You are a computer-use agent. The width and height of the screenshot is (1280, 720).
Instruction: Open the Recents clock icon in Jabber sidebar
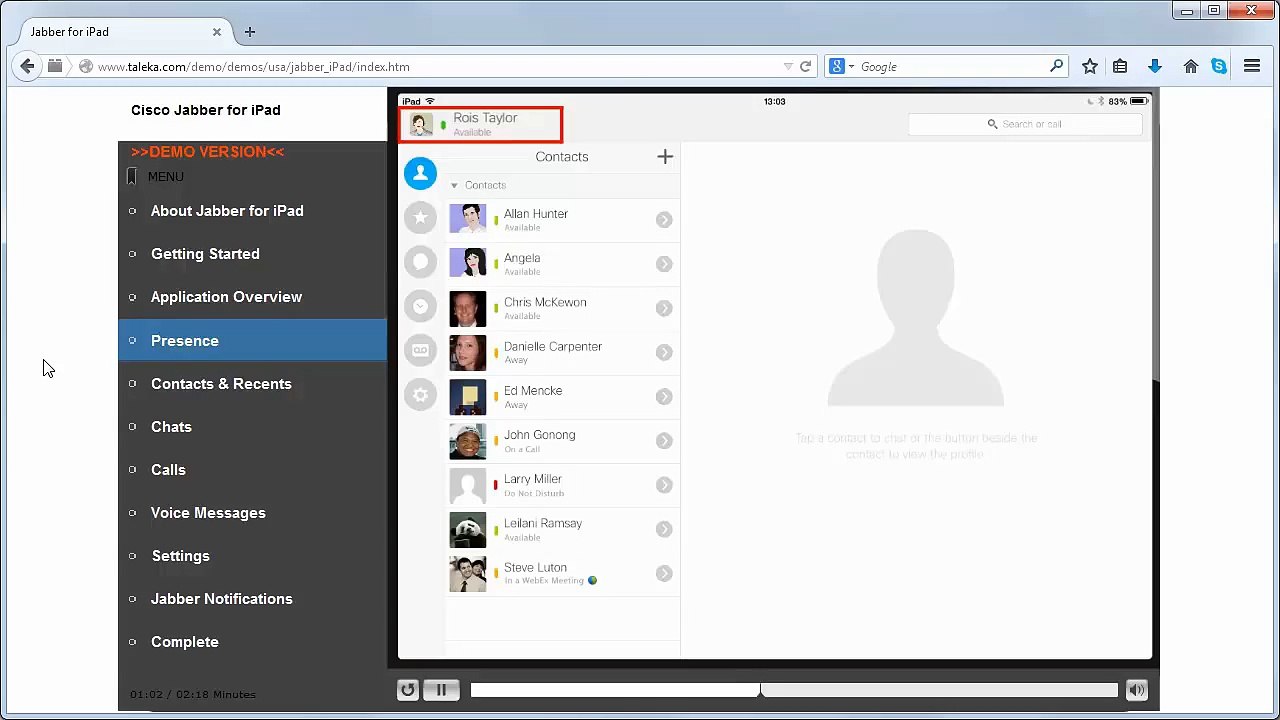click(420, 306)
